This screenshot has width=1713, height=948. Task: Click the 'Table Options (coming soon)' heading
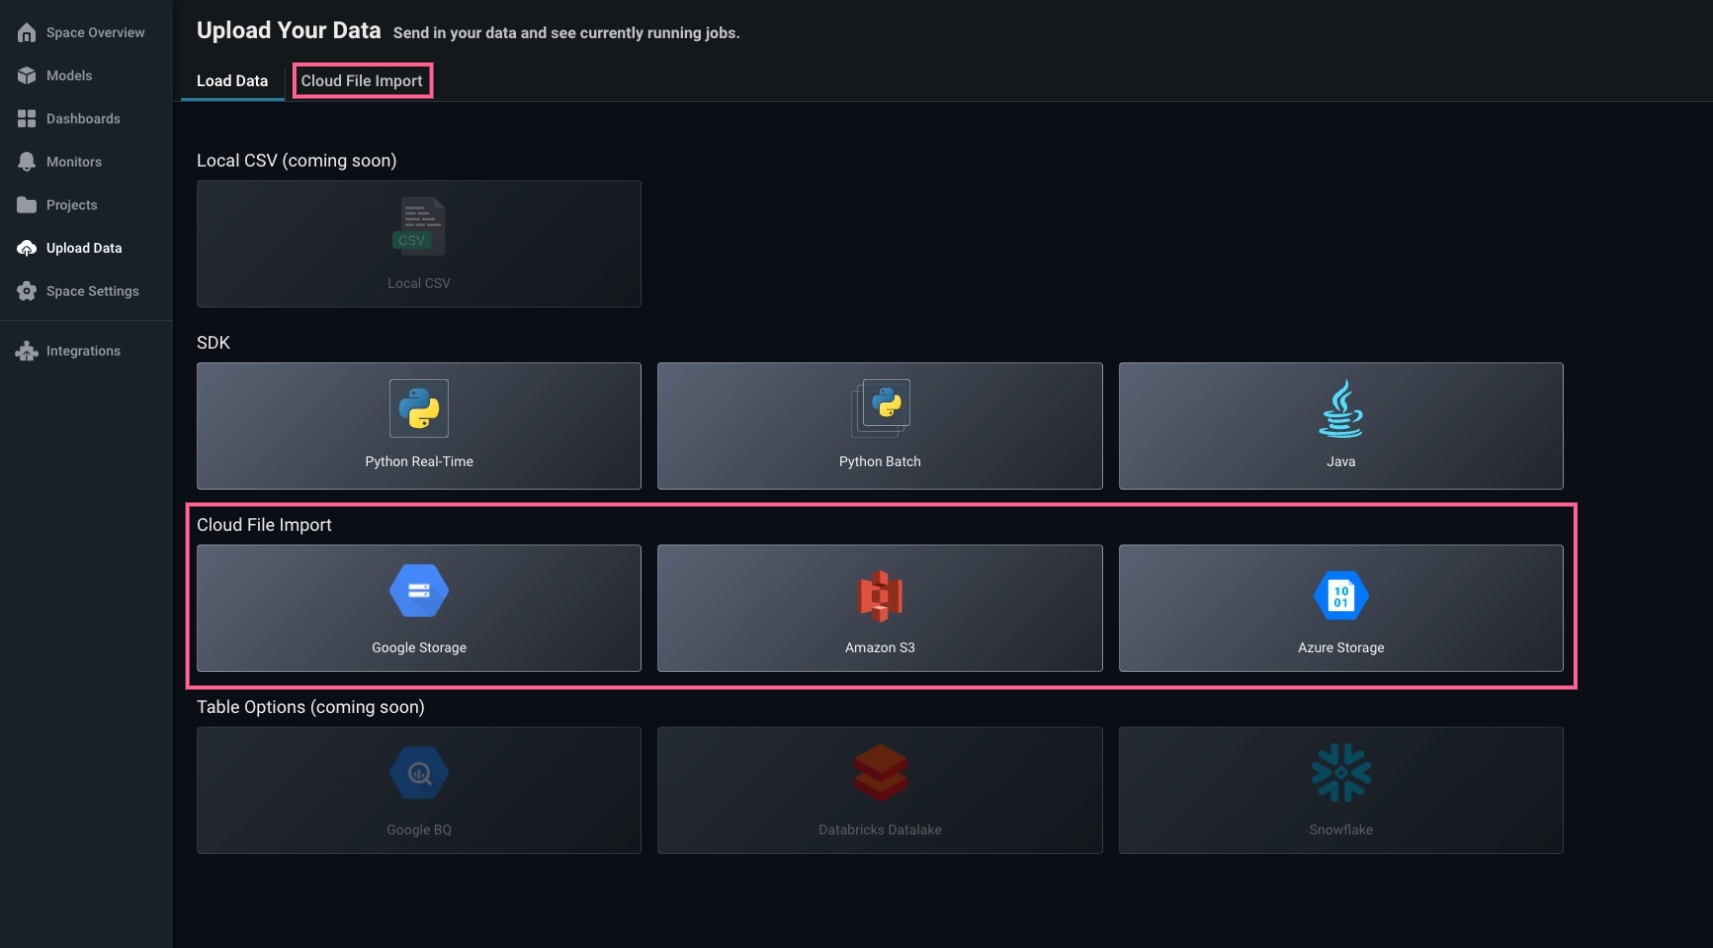coord(311,707)
